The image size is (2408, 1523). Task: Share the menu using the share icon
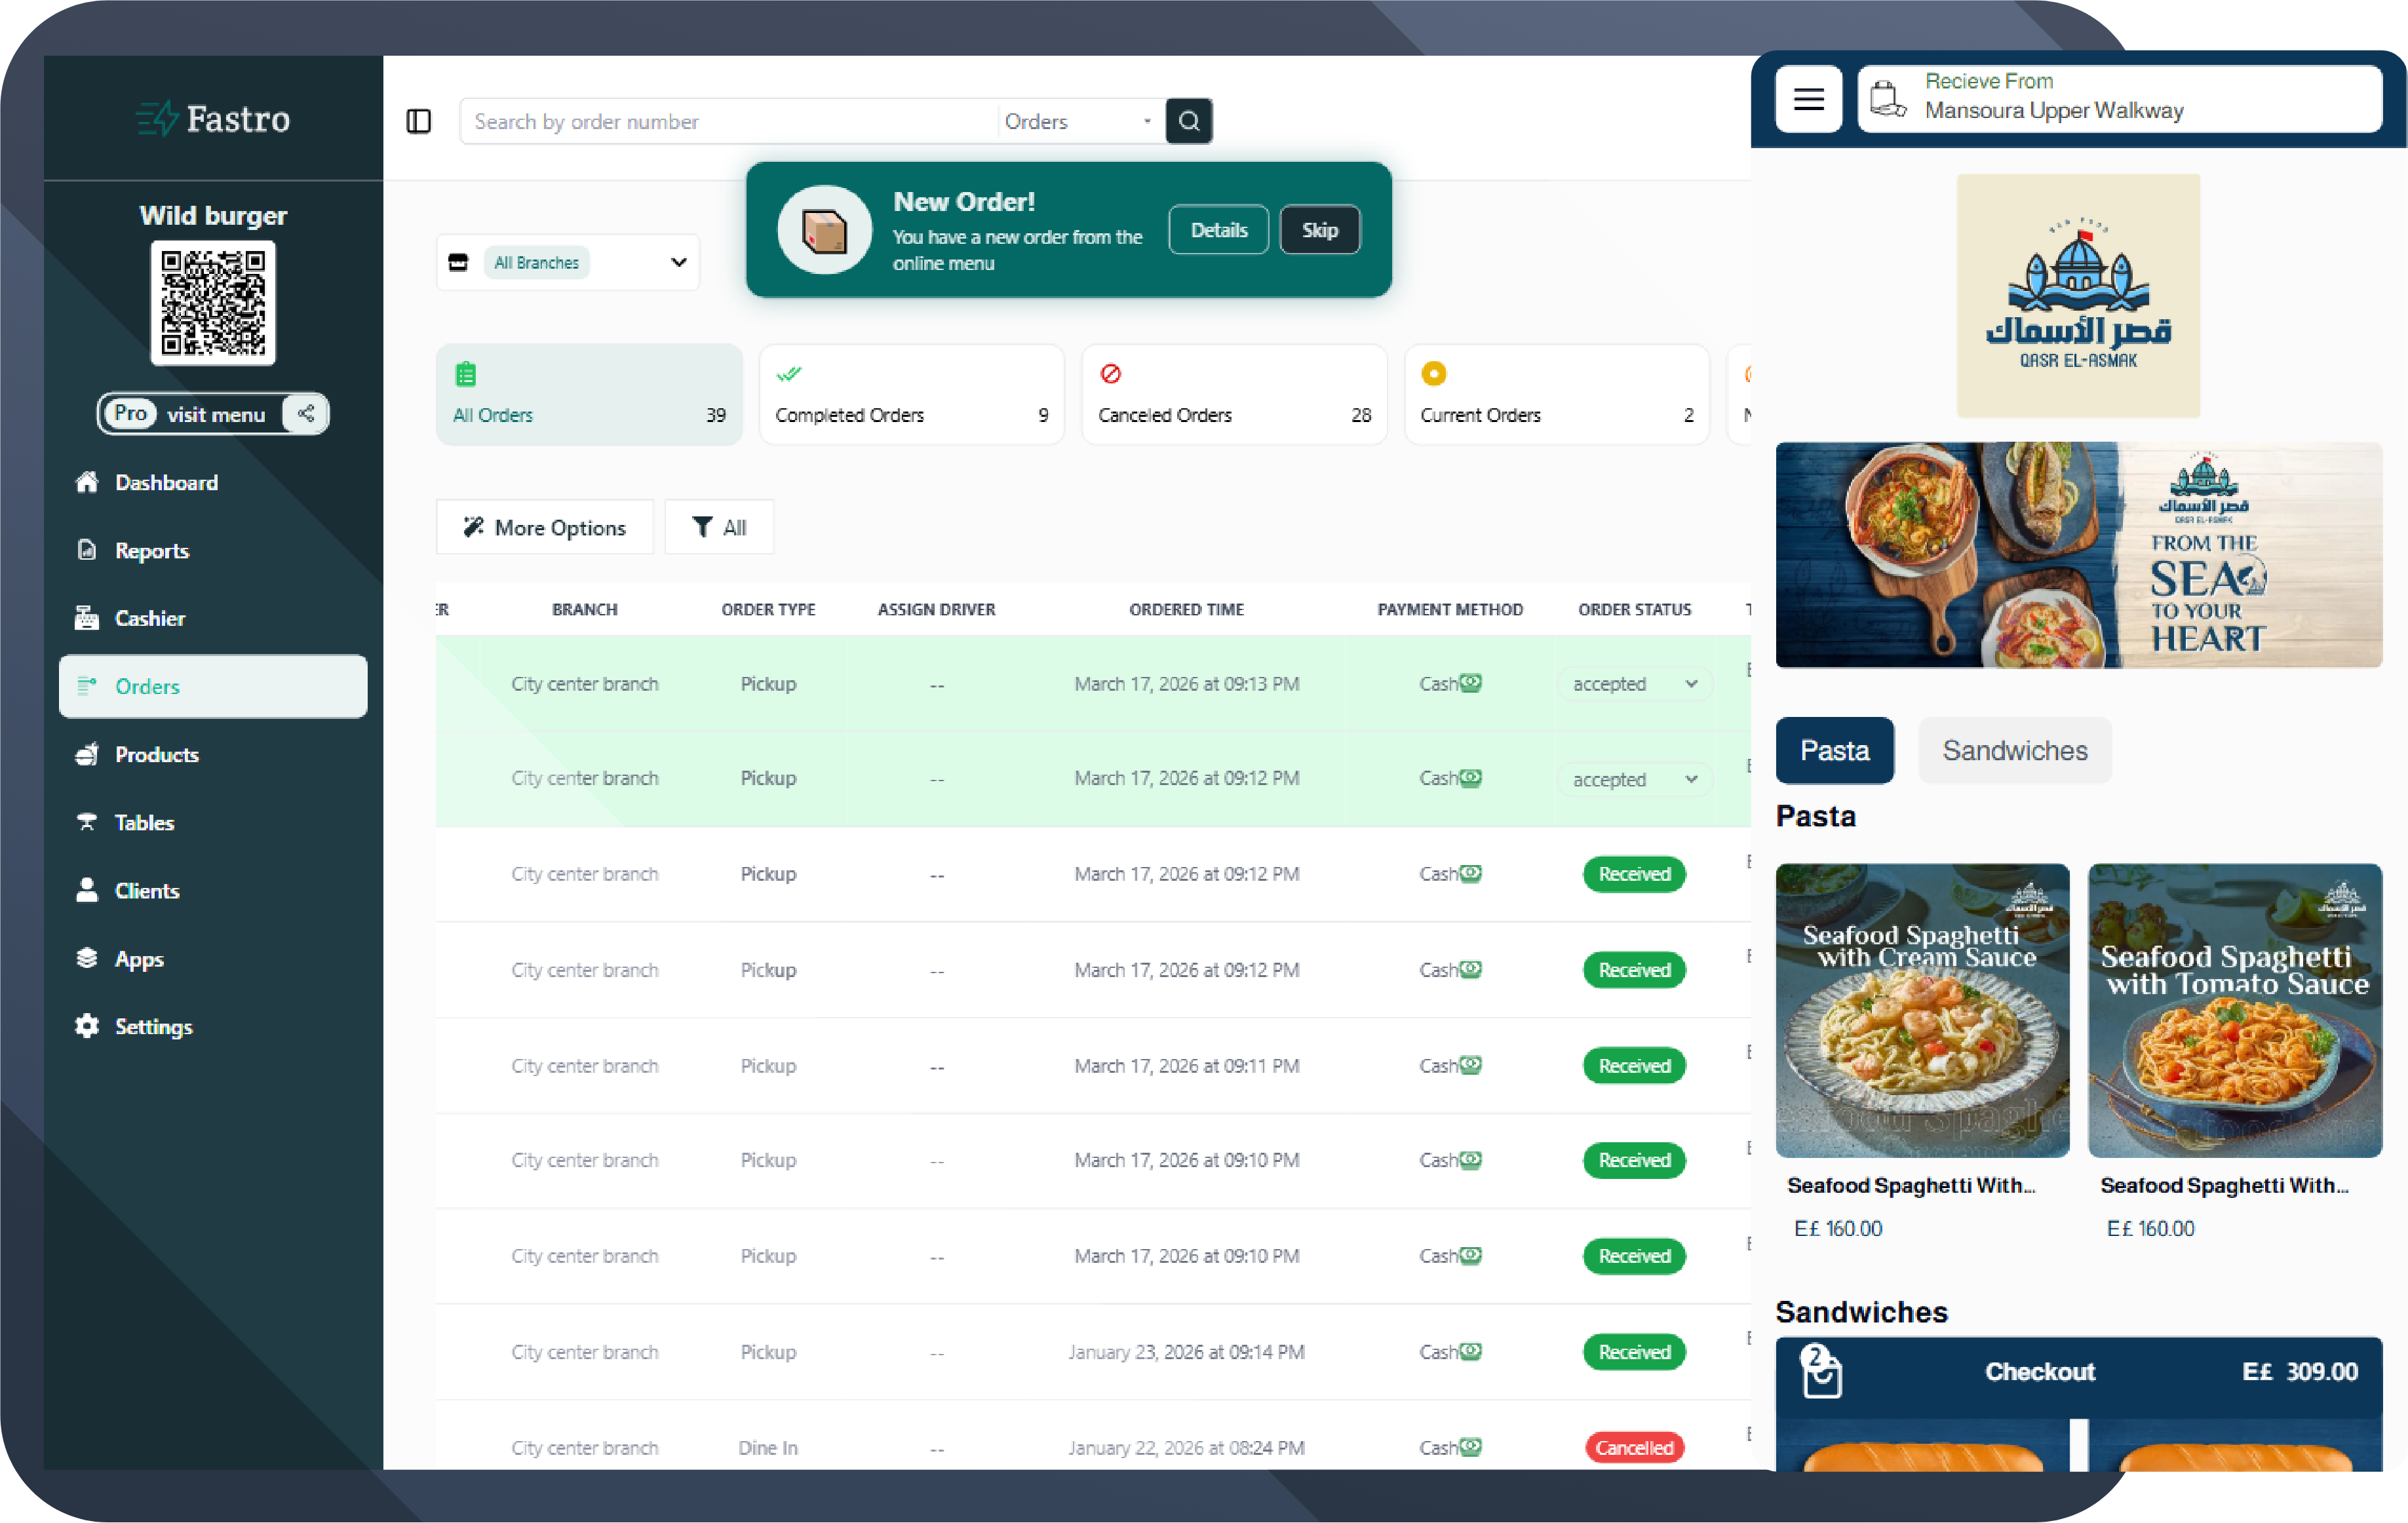point(306,413)
